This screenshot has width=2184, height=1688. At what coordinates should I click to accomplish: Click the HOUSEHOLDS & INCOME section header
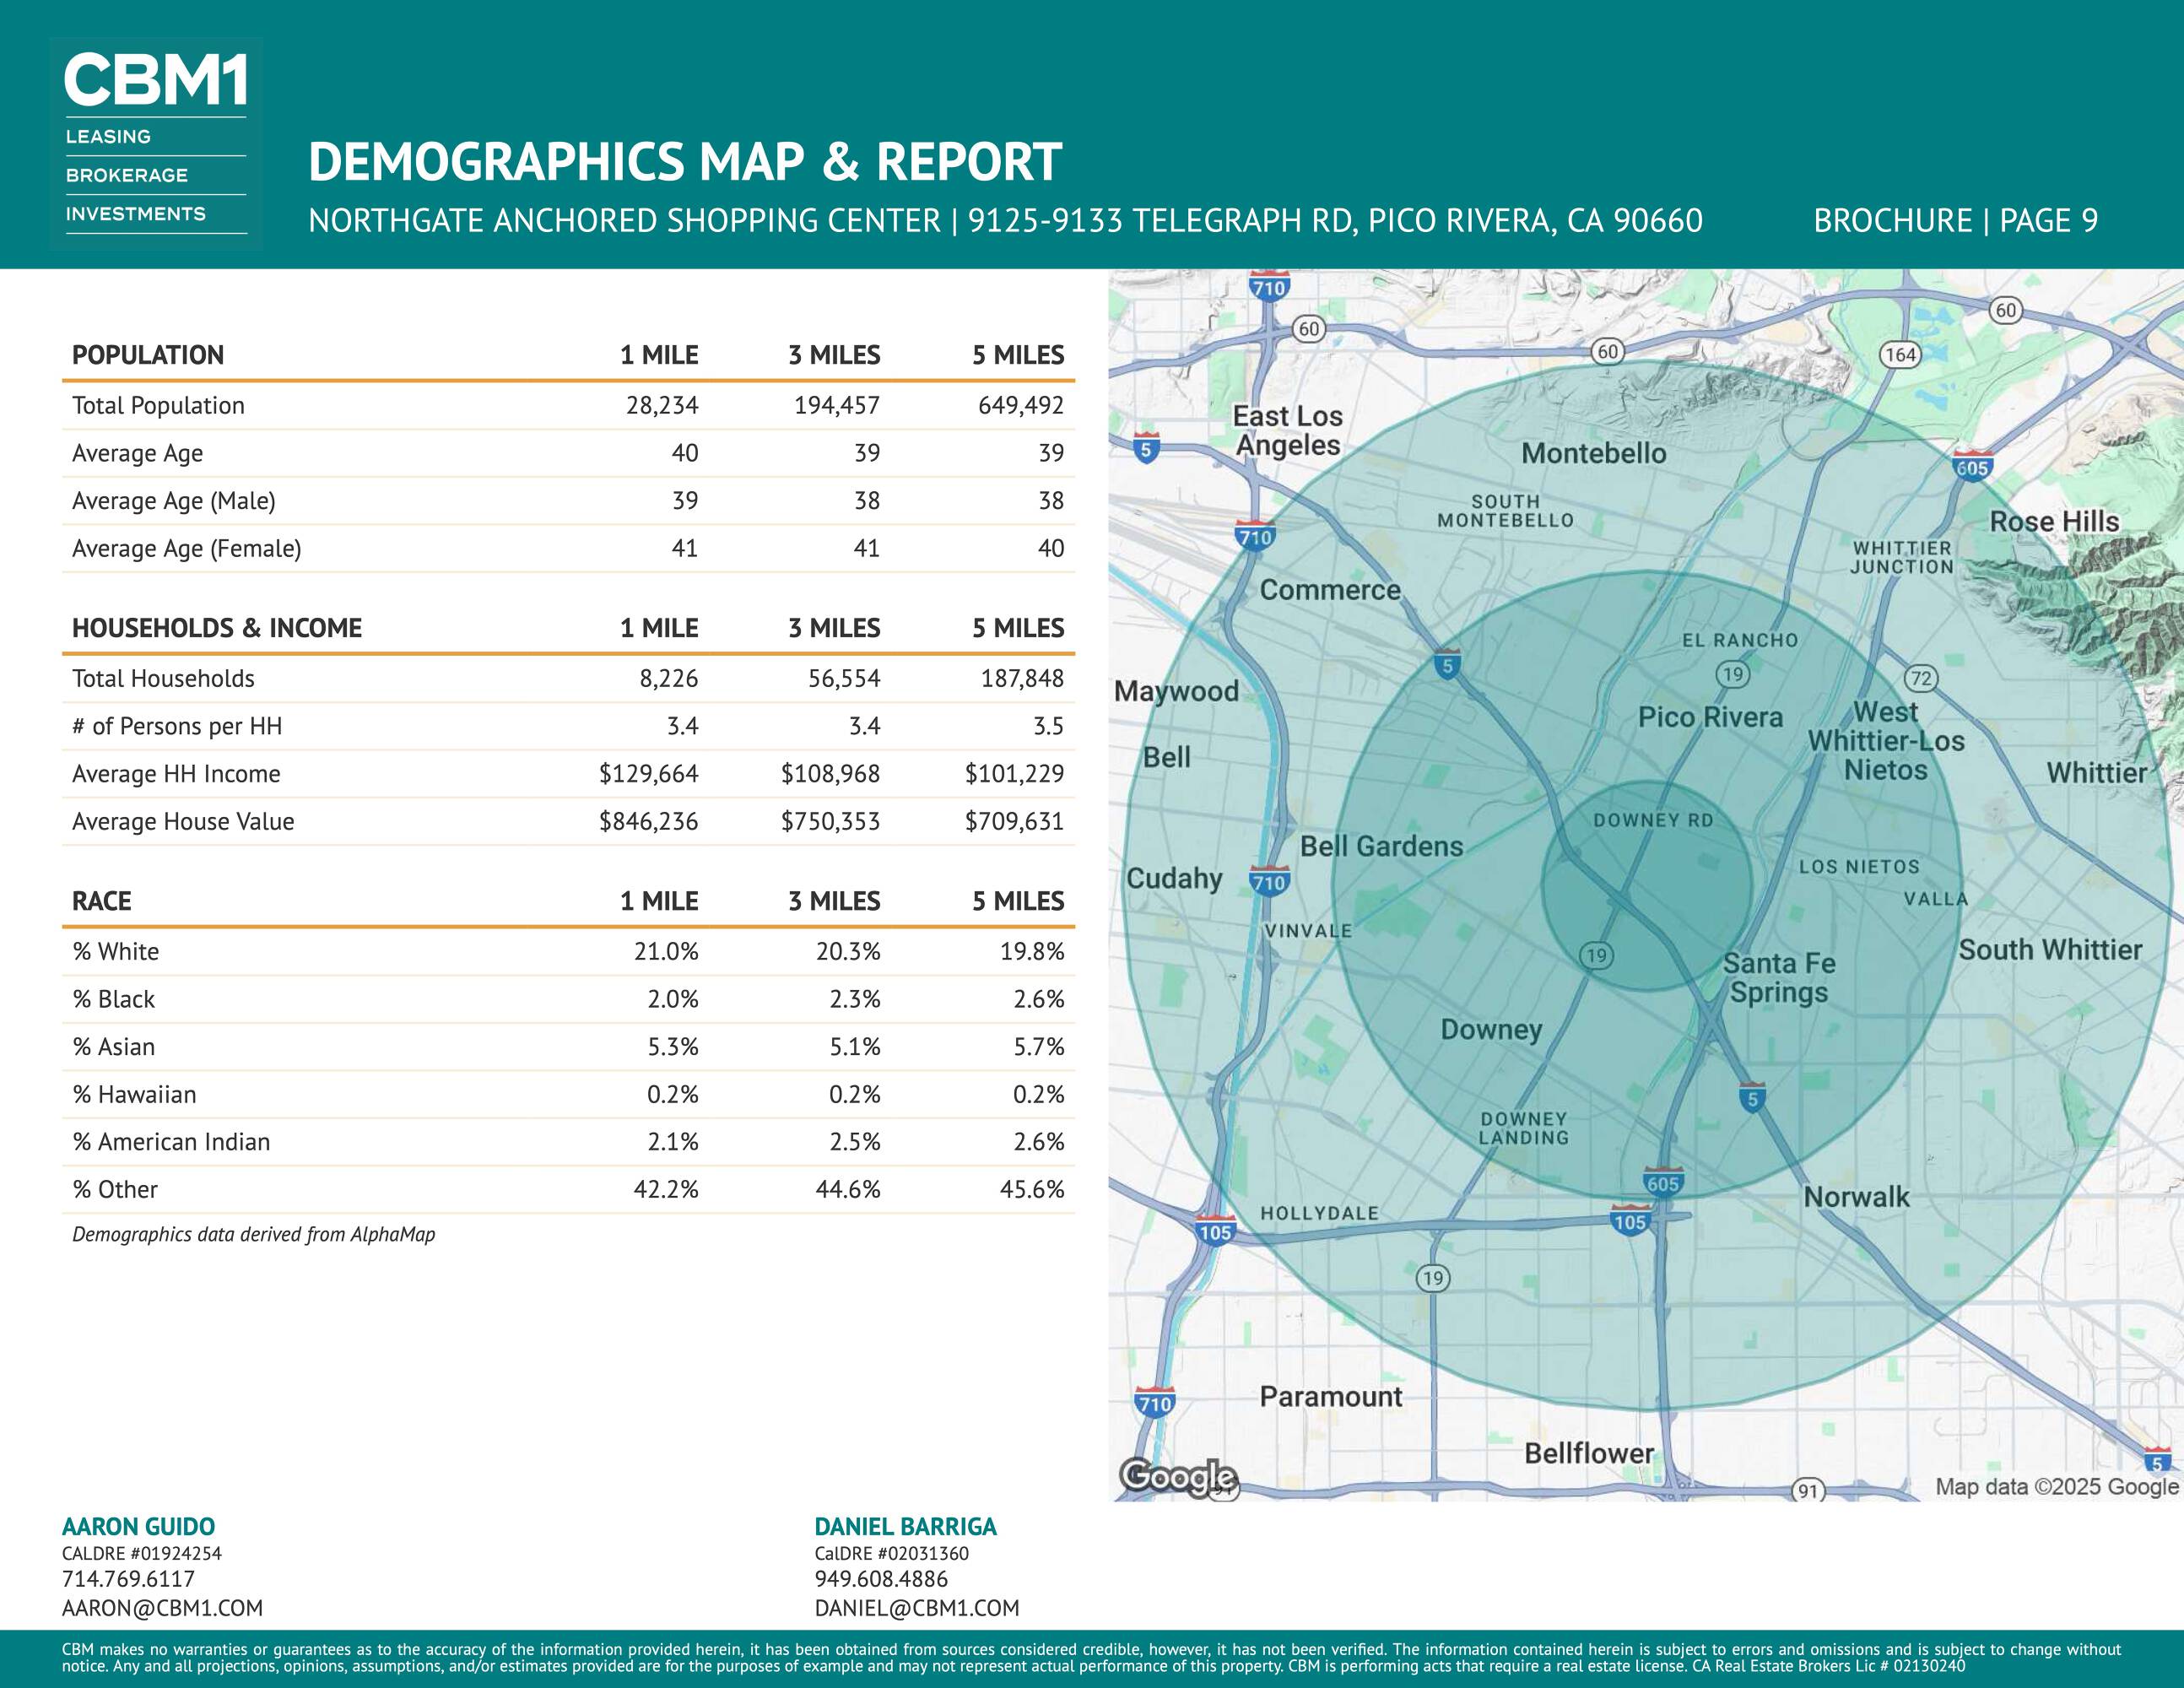[216, 628]
